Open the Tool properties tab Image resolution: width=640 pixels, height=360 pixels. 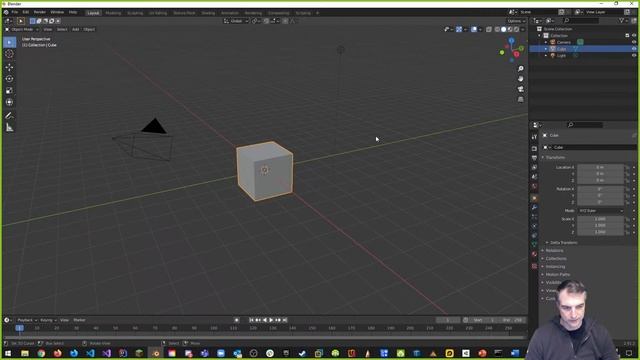coord(534,137)
